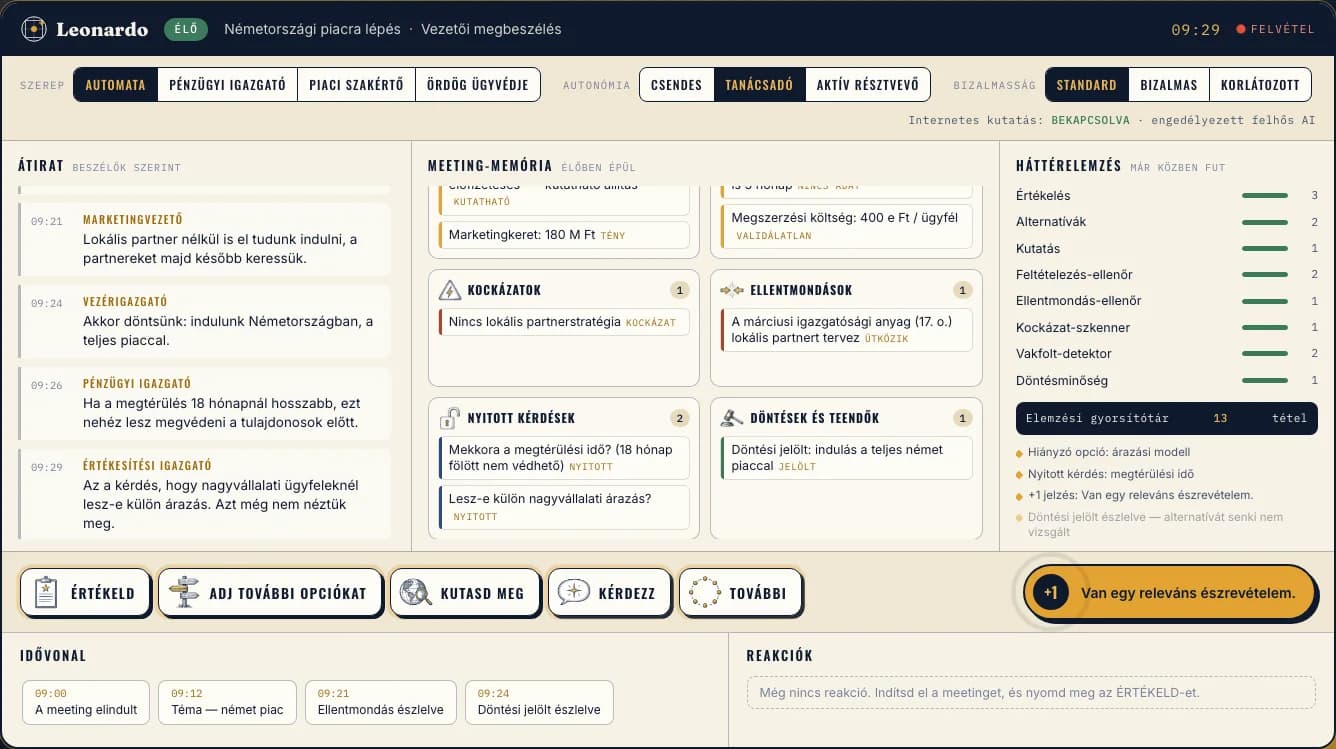Open the Lesz-e külön nagyvállalati árazás question
This screenshot has width=1336, height=749.
[564, 507]
